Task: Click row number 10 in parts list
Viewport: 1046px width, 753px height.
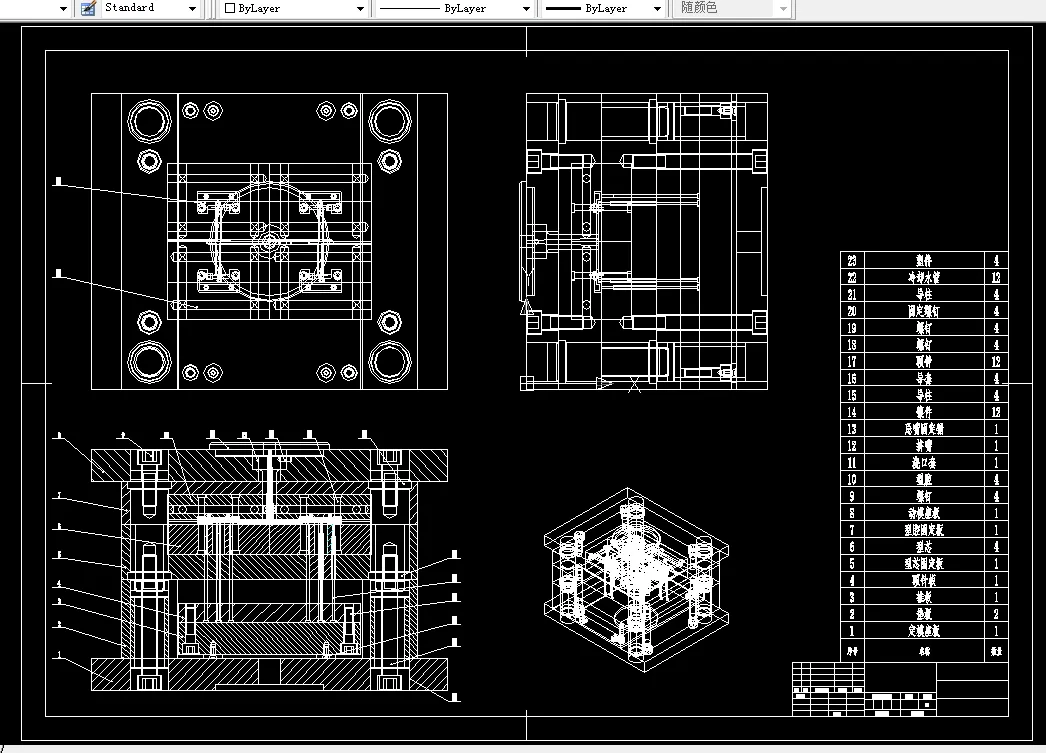Action: pos(852,480)
